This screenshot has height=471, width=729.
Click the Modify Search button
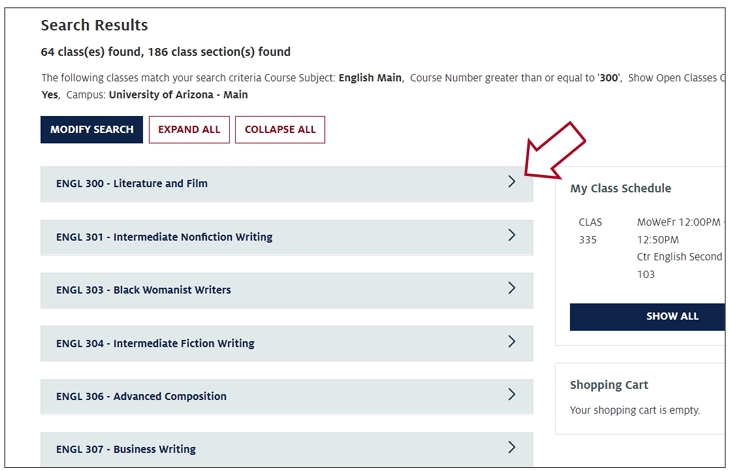pyautogui.click(x=92, y=130)
